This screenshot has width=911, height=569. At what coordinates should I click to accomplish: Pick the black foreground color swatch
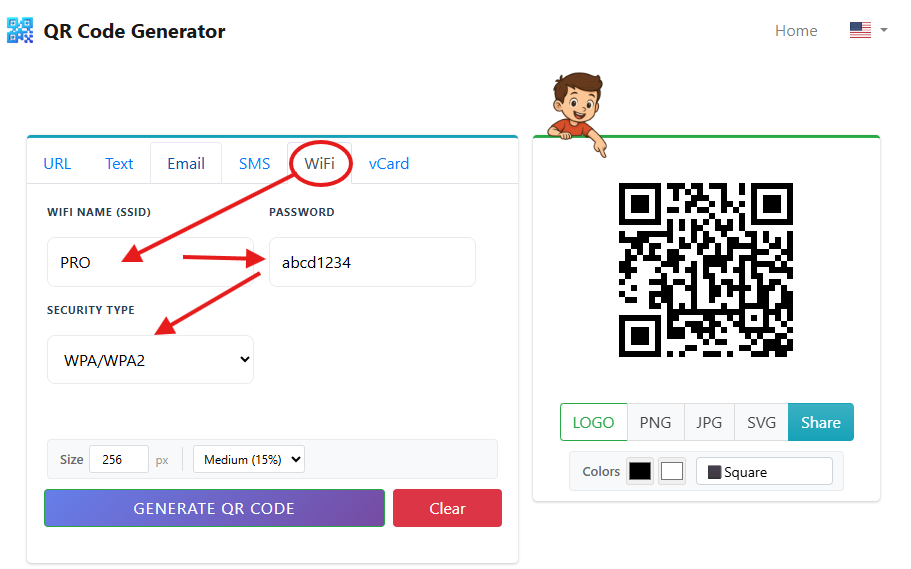coord(640,471)
